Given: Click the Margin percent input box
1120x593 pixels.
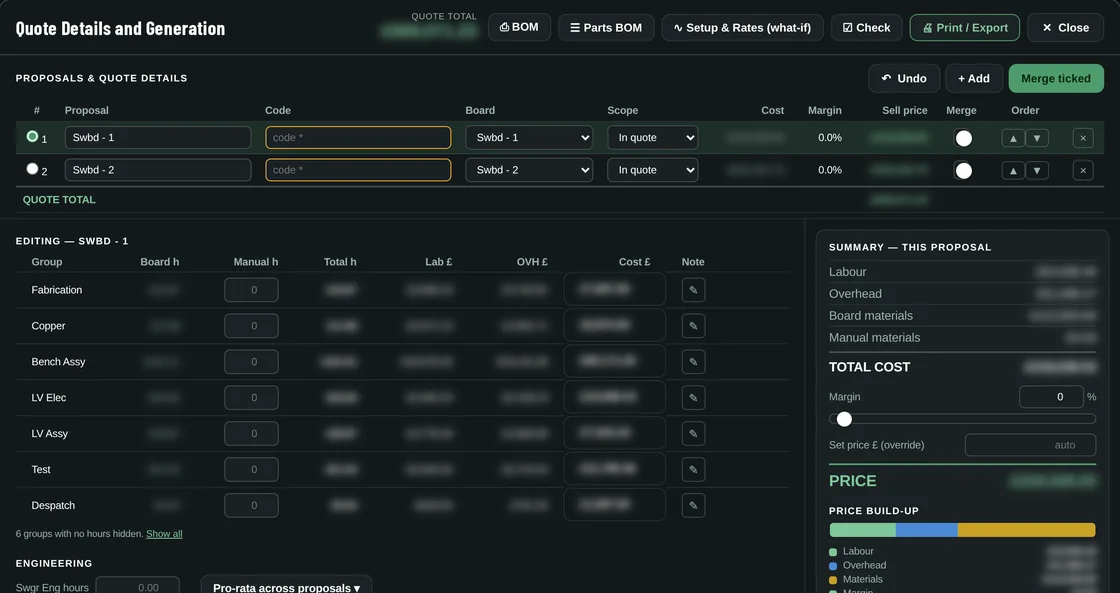Looking at the screenshot, I should (1051, 397).
